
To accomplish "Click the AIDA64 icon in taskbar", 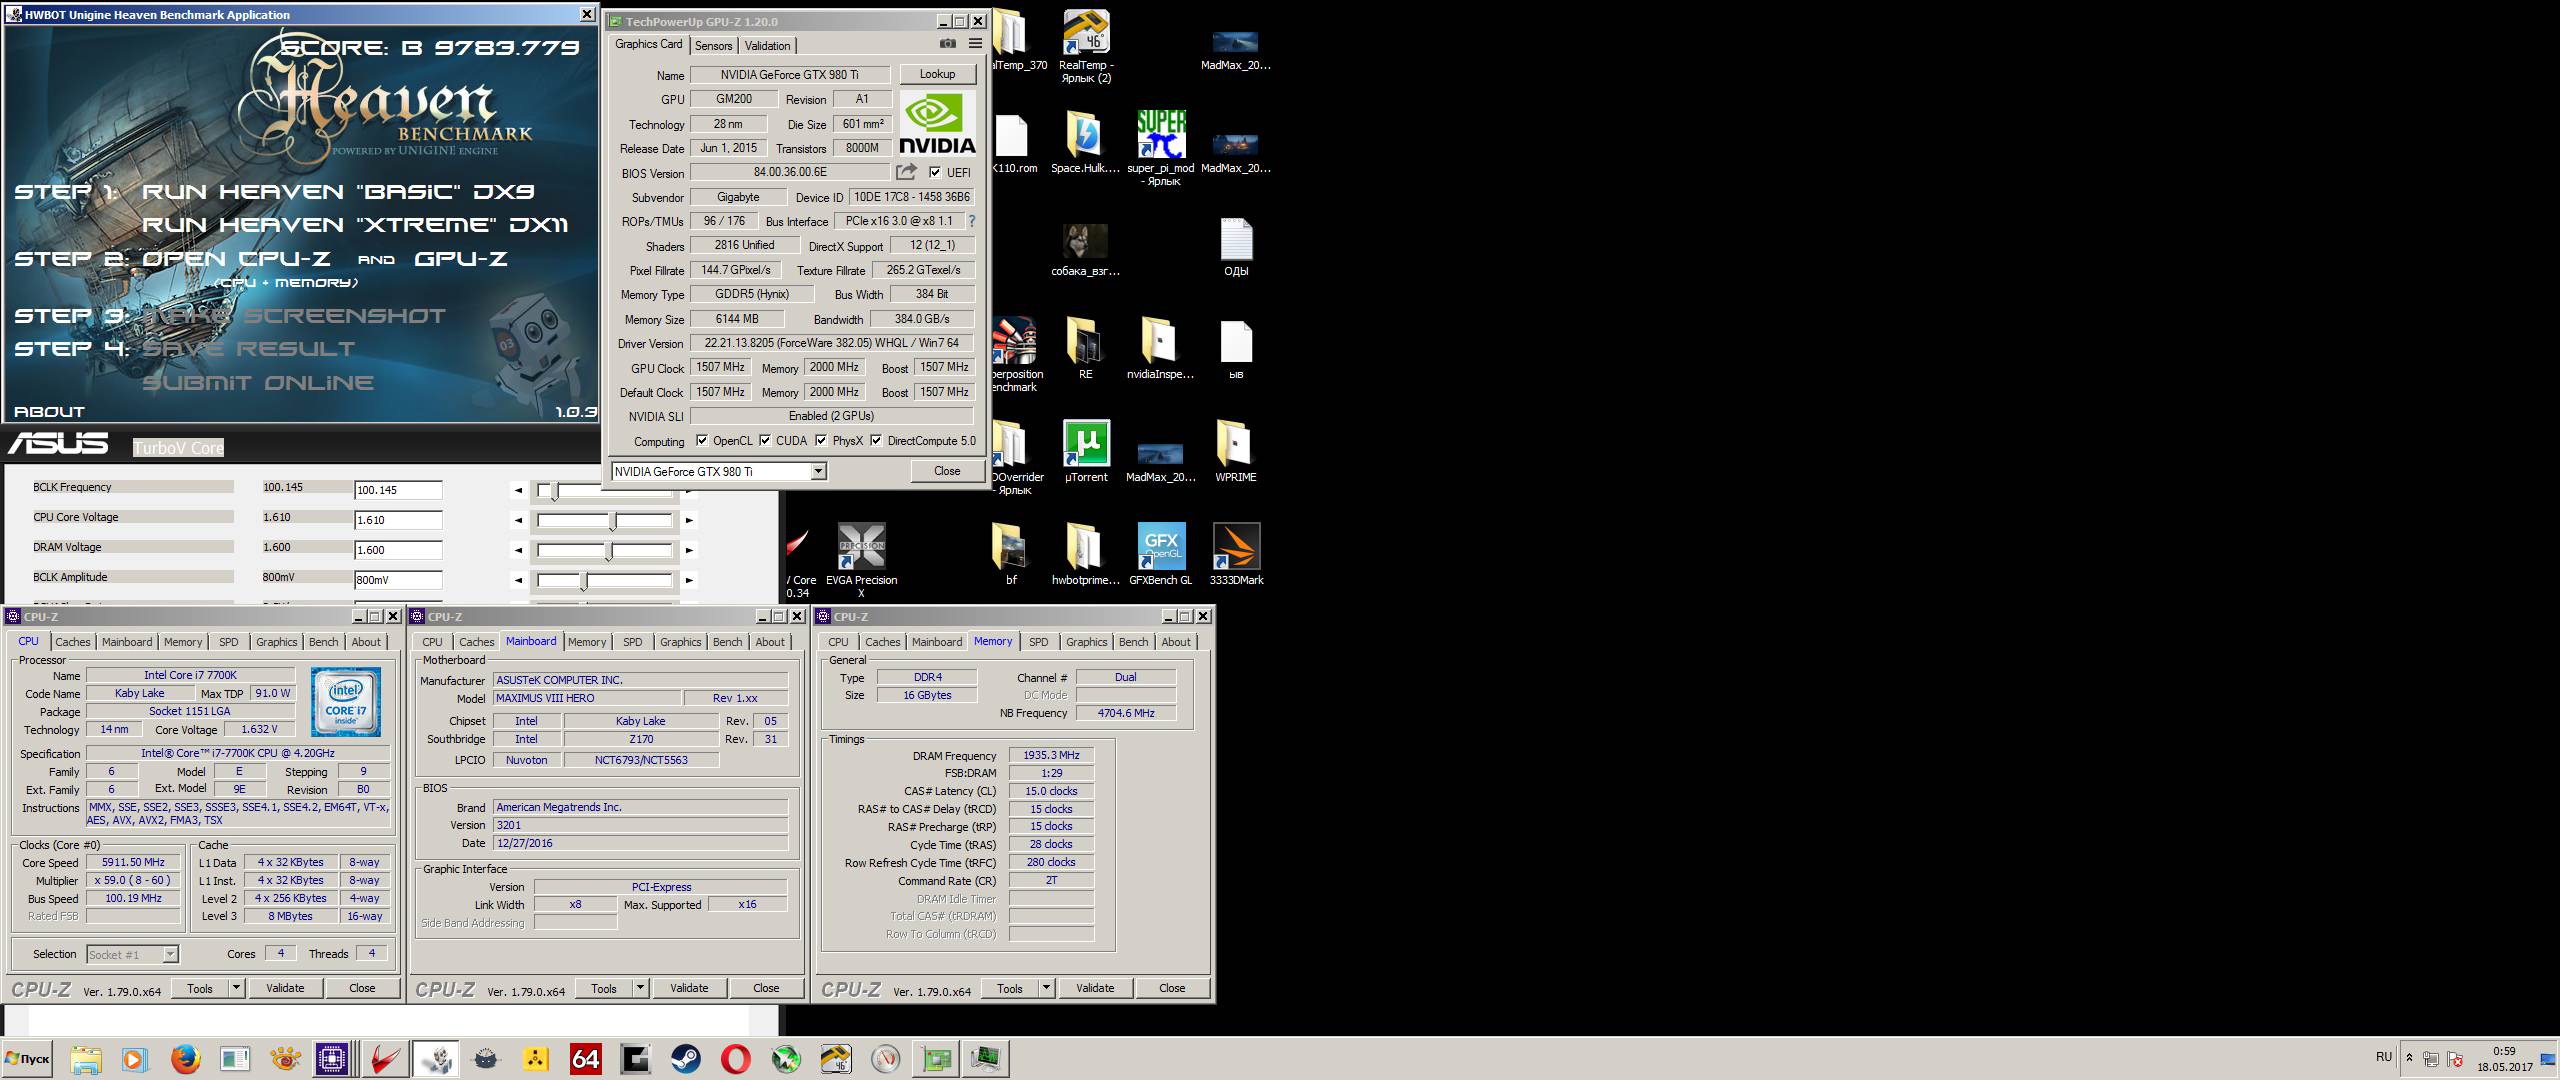I will [x=585, y=1059].
